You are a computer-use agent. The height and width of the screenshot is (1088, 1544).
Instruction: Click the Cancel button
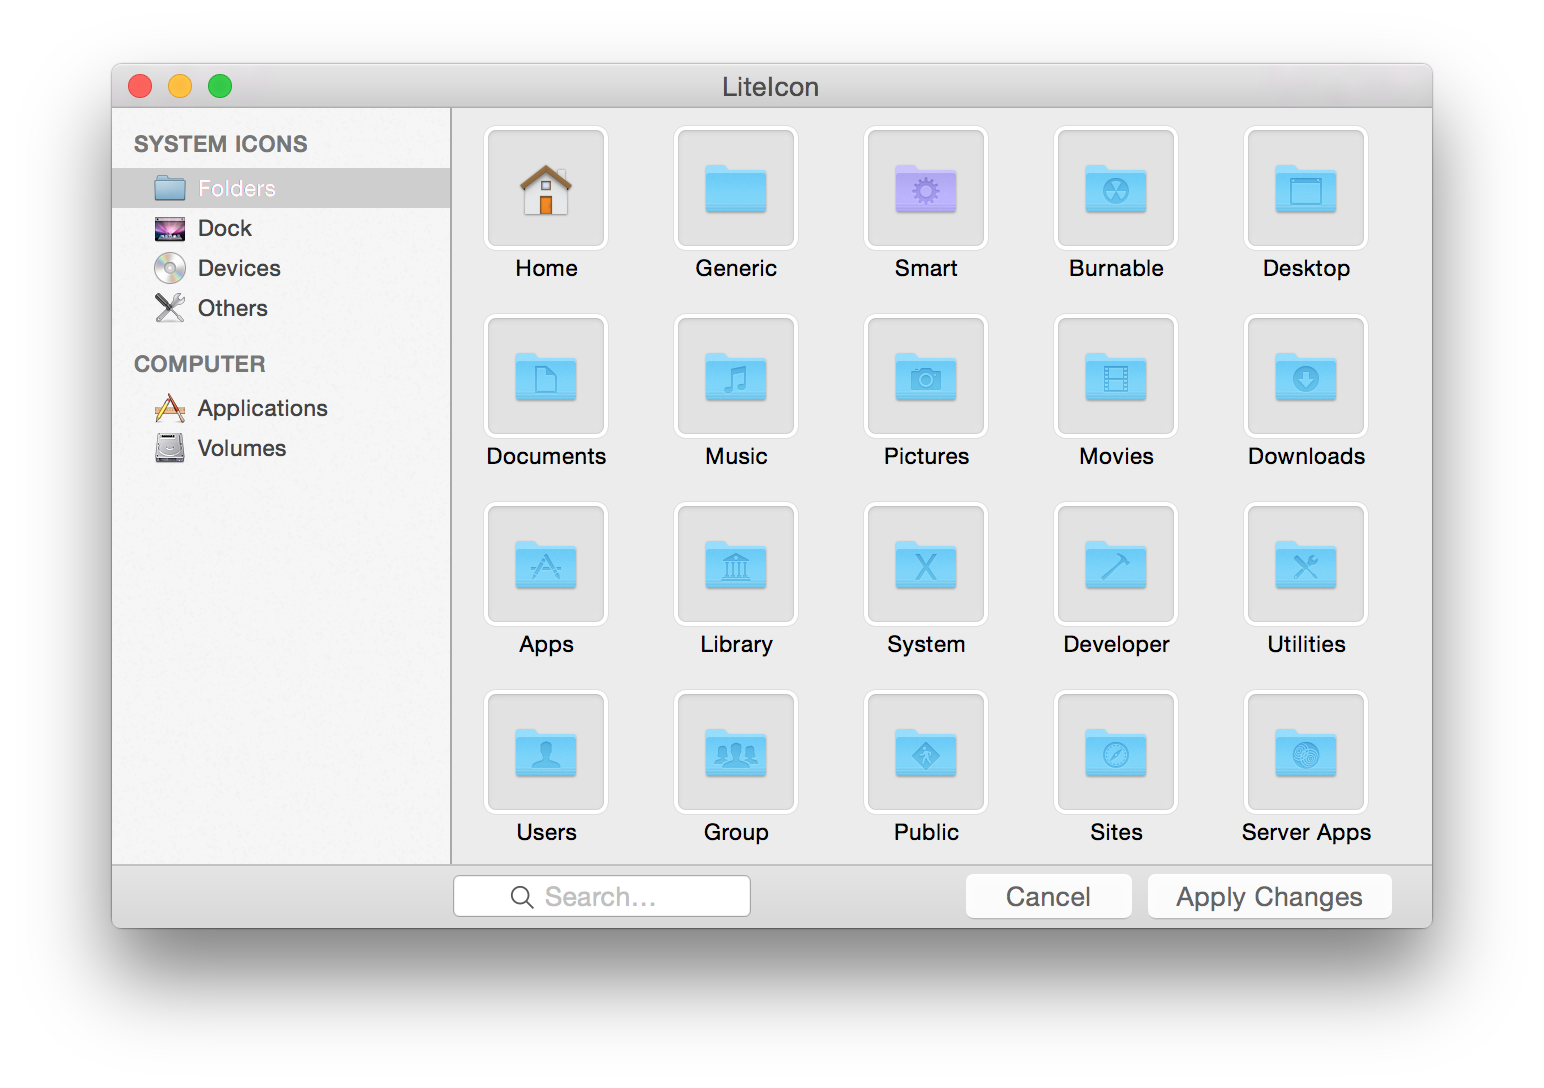coord(1048,896)
